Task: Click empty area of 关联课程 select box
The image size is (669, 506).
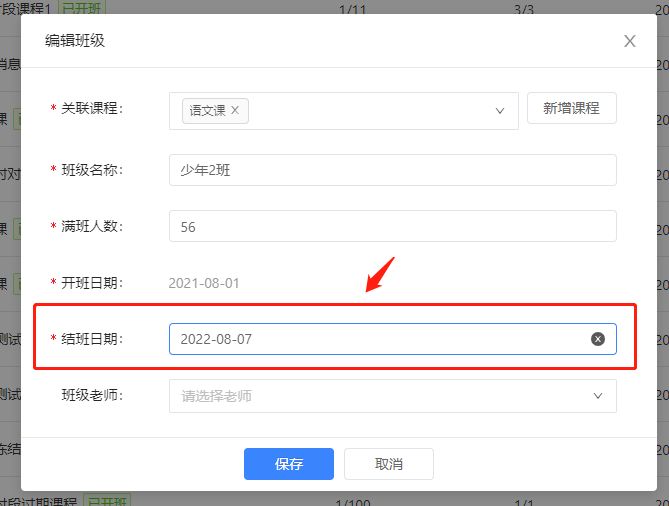Action: [367, 111]
